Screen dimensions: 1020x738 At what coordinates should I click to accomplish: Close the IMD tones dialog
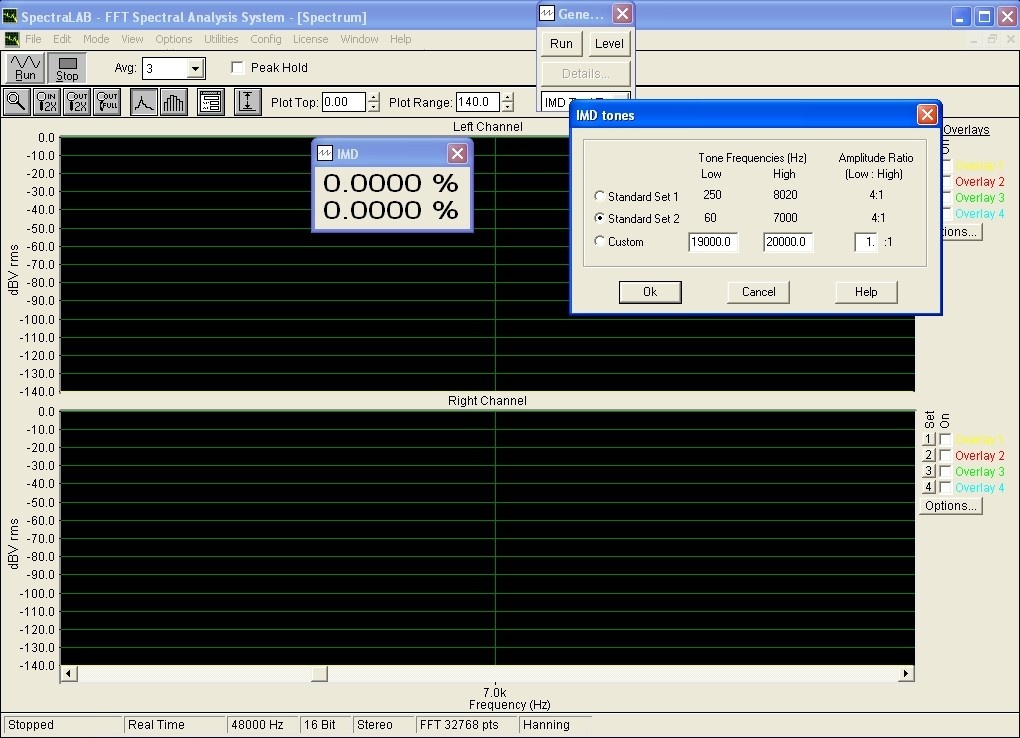[927, 115]
